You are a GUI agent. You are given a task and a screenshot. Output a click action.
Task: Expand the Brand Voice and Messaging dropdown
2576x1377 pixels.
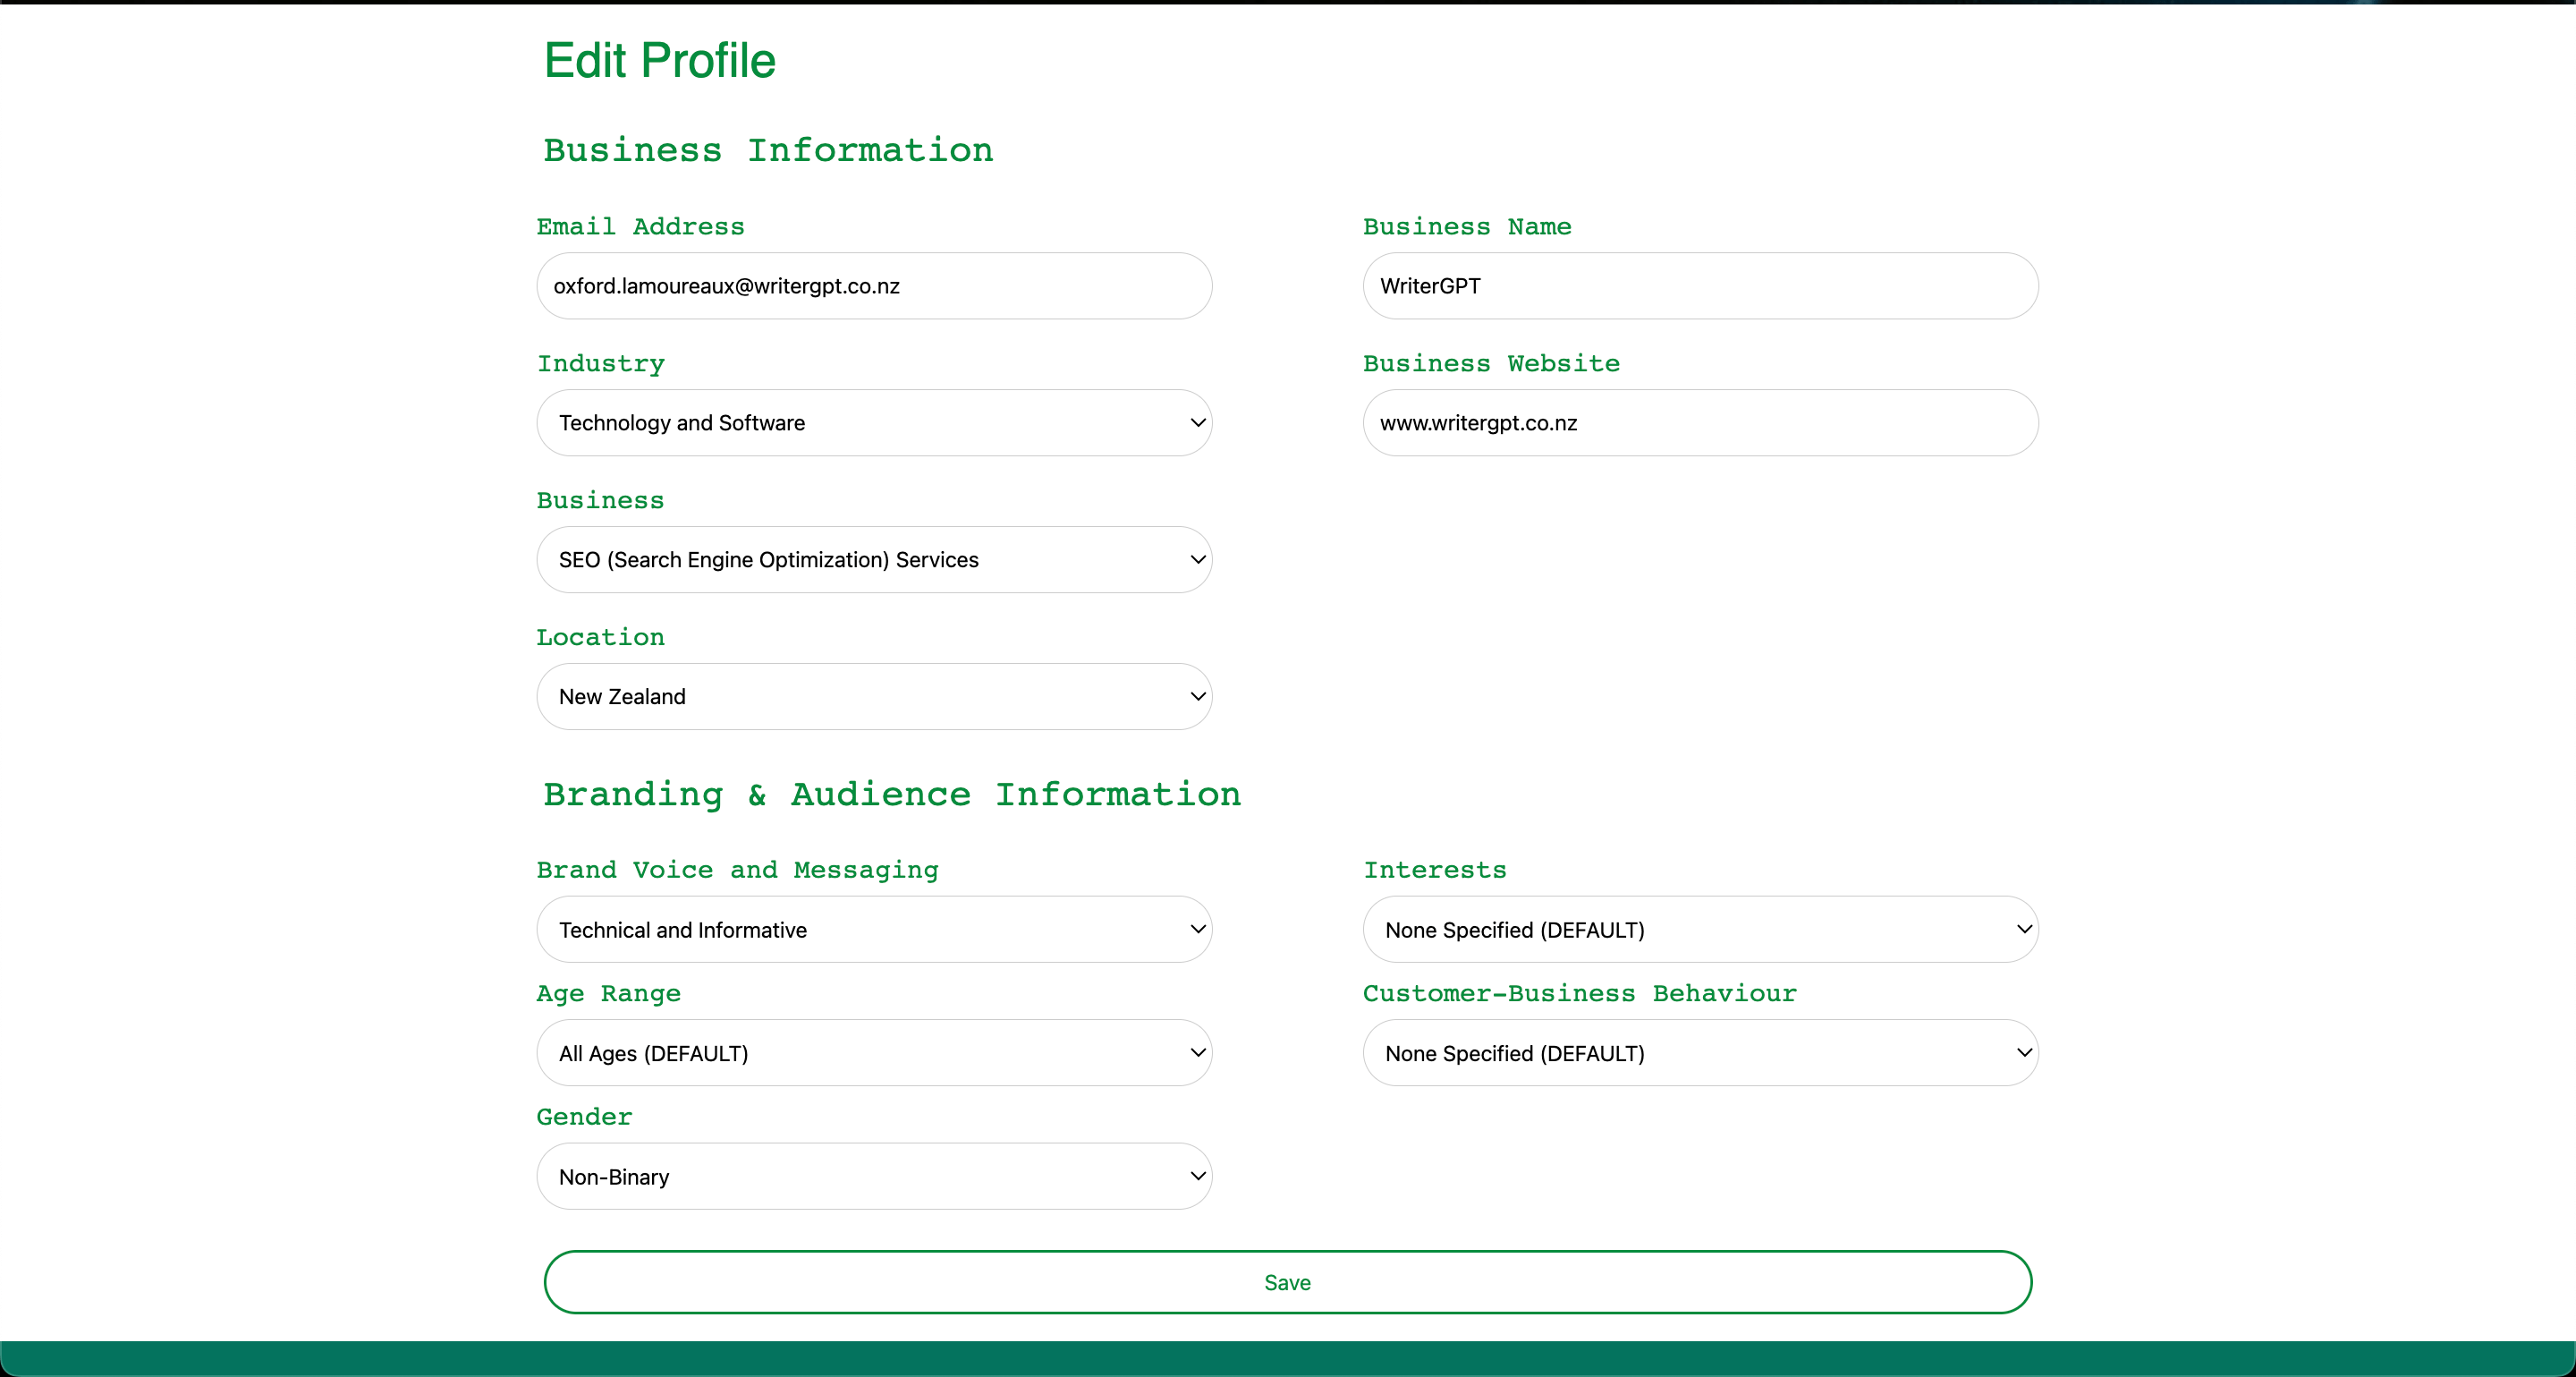(874, 930)
